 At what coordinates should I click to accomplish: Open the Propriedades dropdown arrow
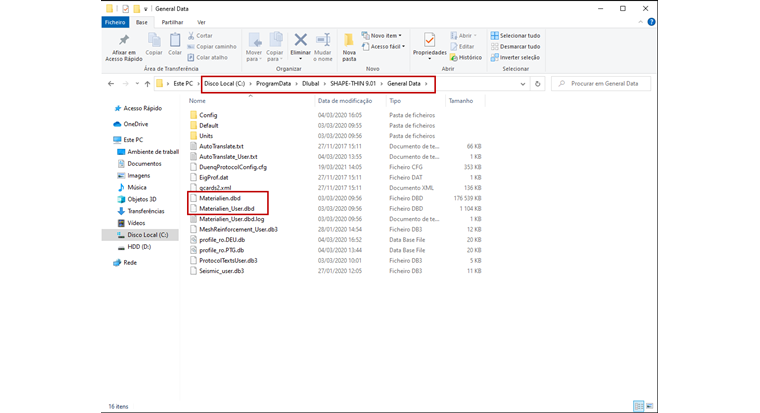pos(429,59)
